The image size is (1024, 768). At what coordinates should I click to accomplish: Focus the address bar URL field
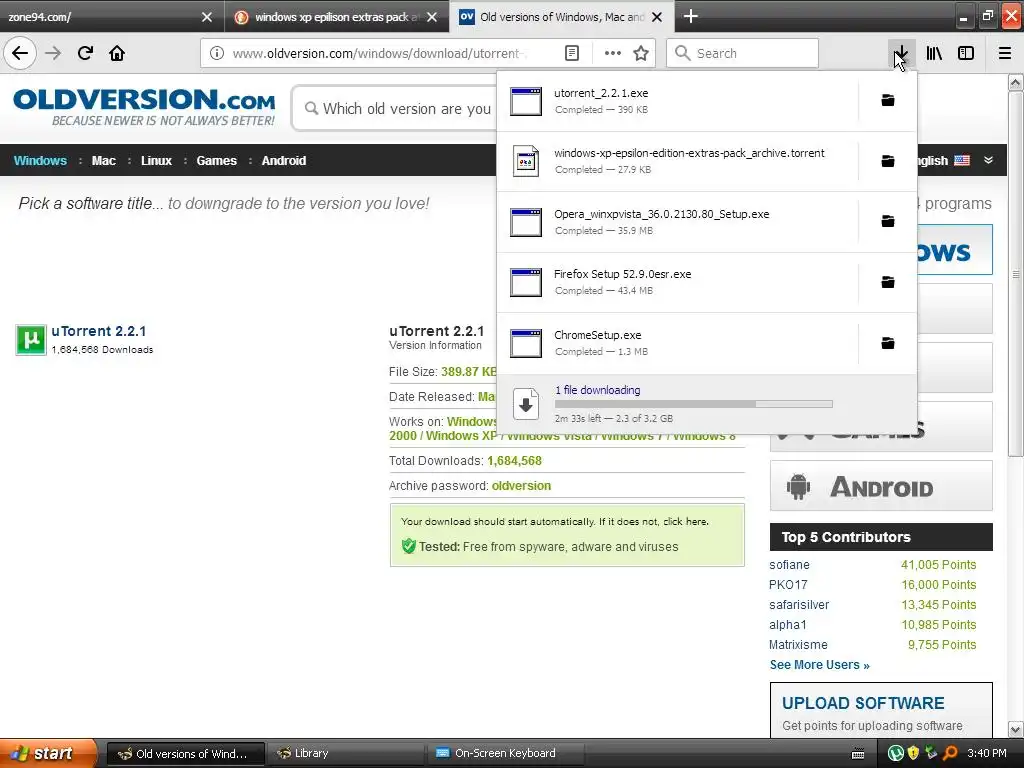click(x=379, y=54)
